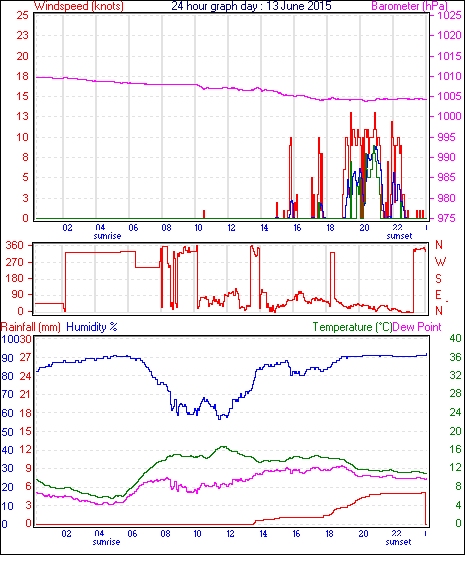Click the Temperature (°C) legend label

[352, 327]
